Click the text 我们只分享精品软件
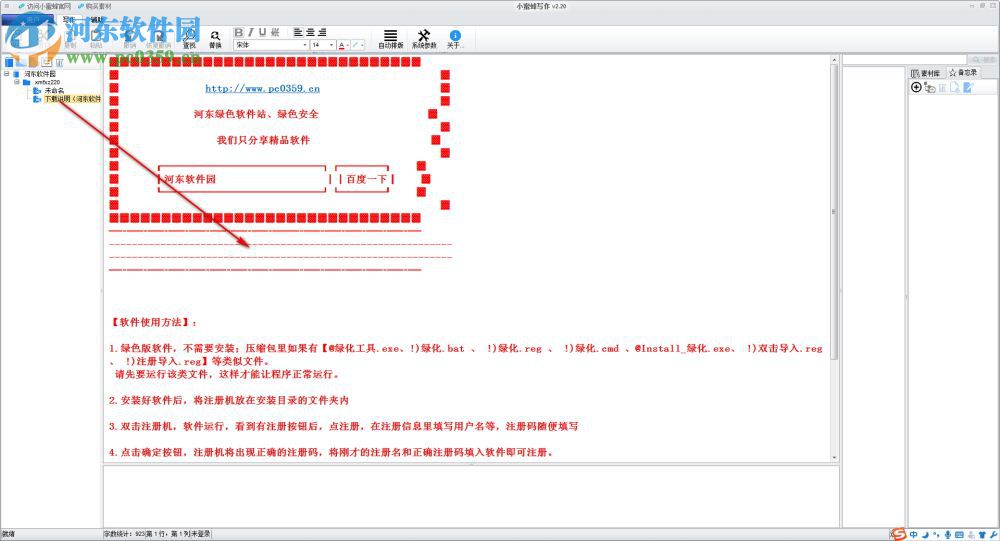Viewport: 1000px width, 541px height. click(263, 140)
